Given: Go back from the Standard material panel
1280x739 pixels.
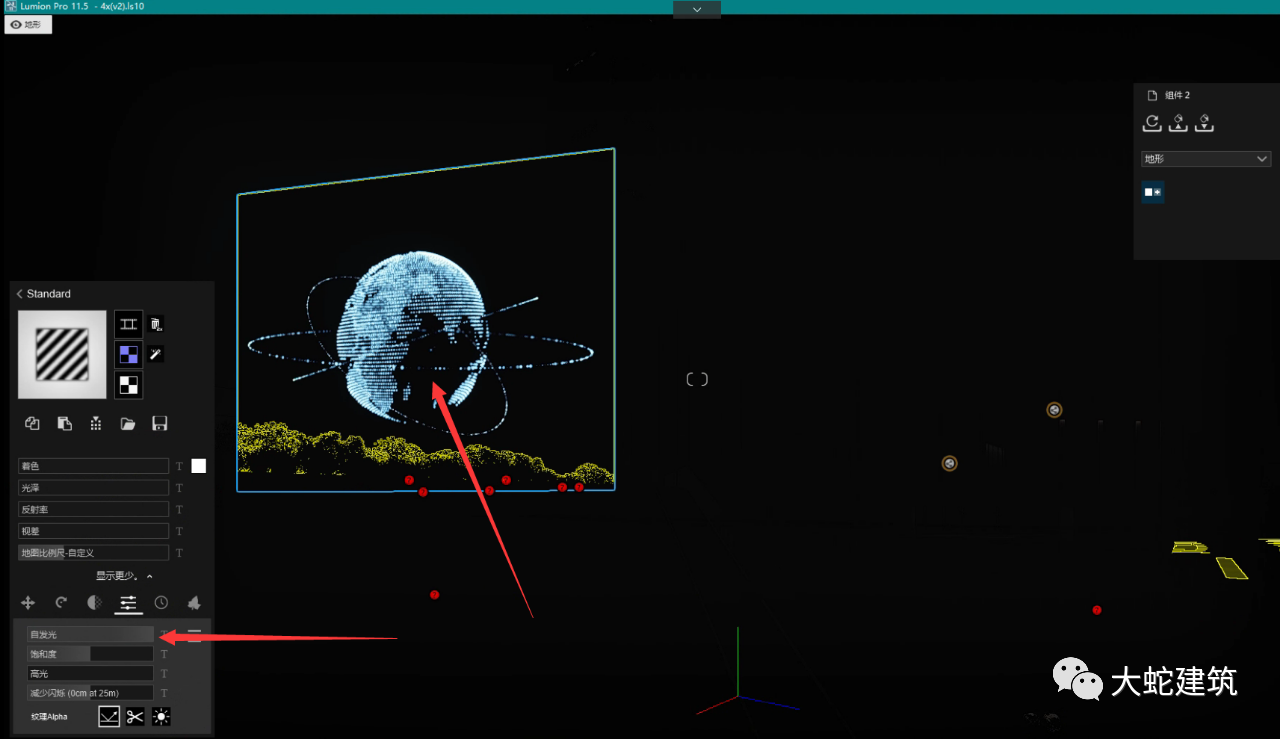Looking at the screenshot, I should [19, 294].
